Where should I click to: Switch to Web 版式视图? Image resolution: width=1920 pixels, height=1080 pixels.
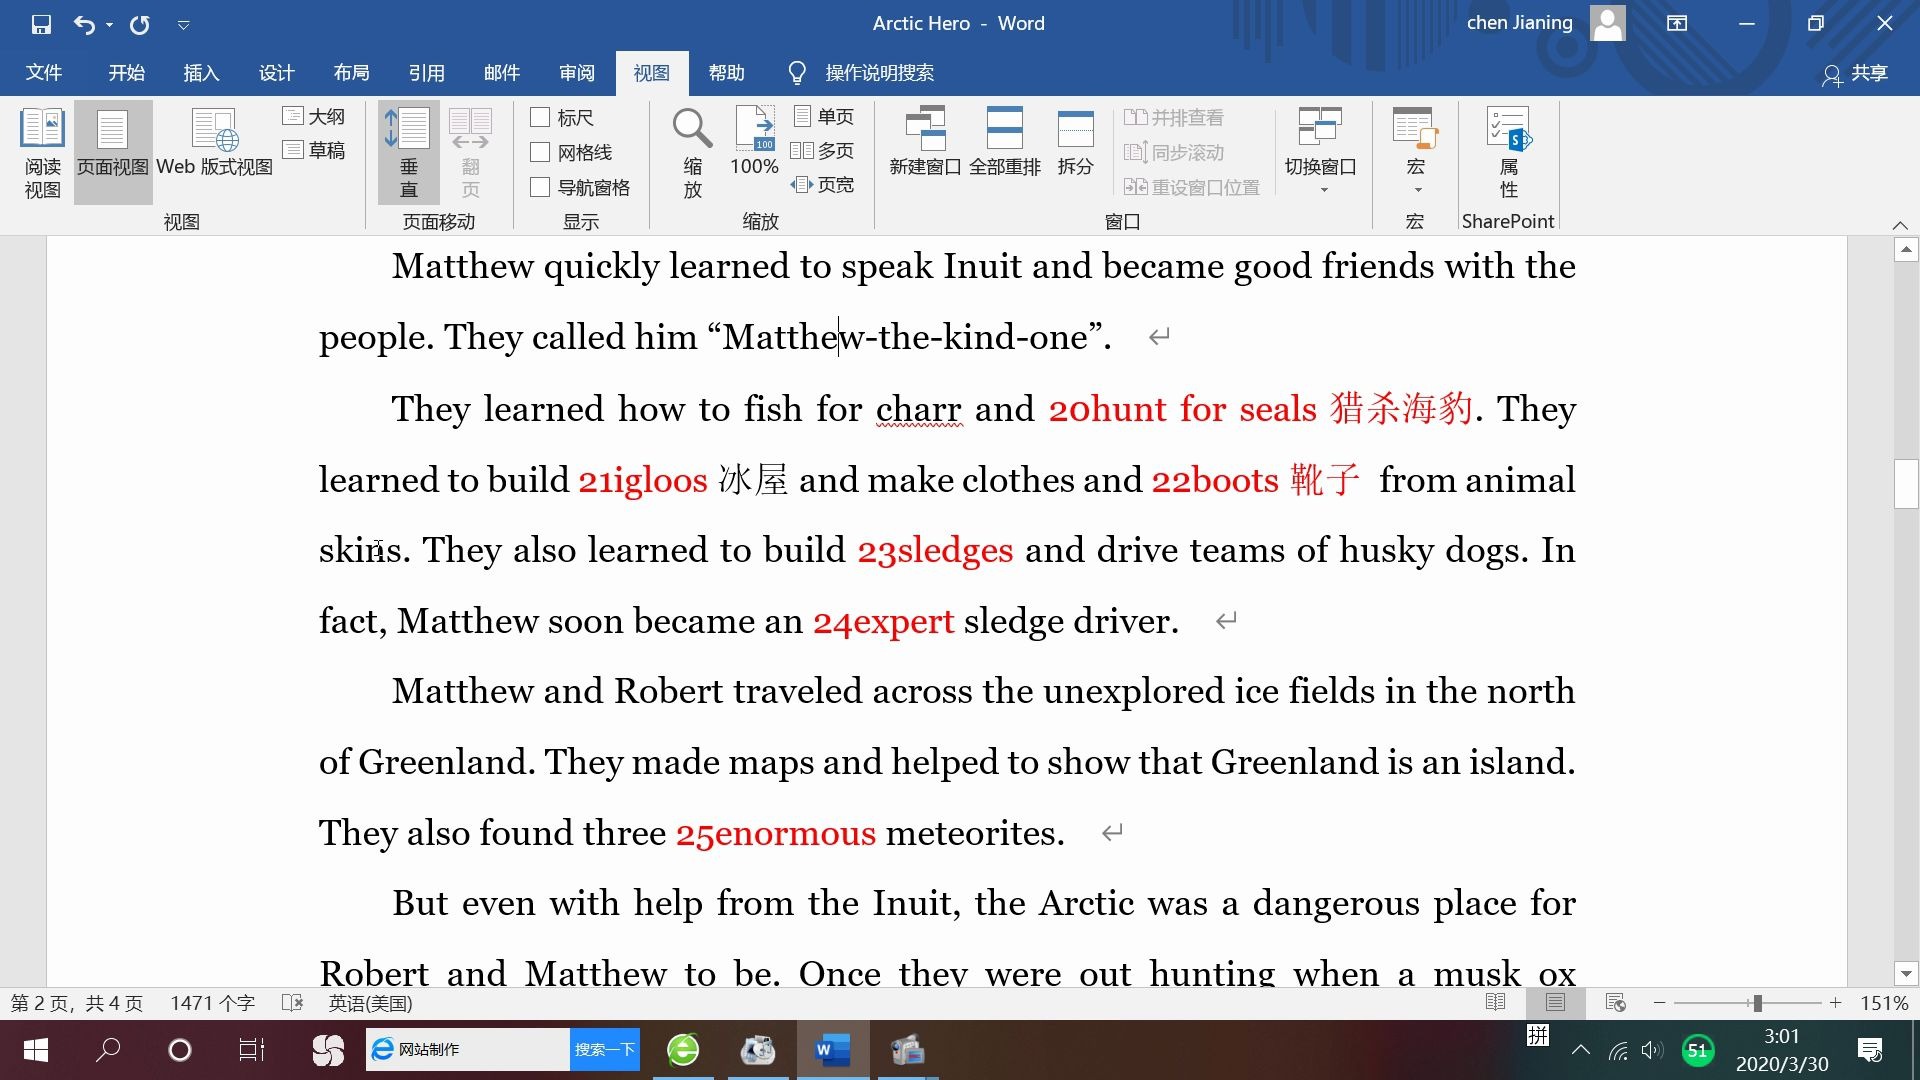pyautogui.click(x=214, y=143)
